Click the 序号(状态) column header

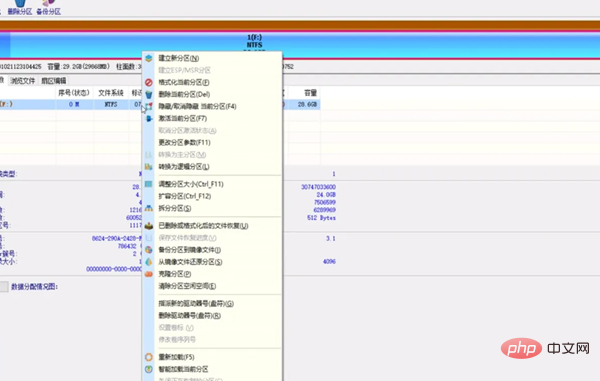coord(74,93)
